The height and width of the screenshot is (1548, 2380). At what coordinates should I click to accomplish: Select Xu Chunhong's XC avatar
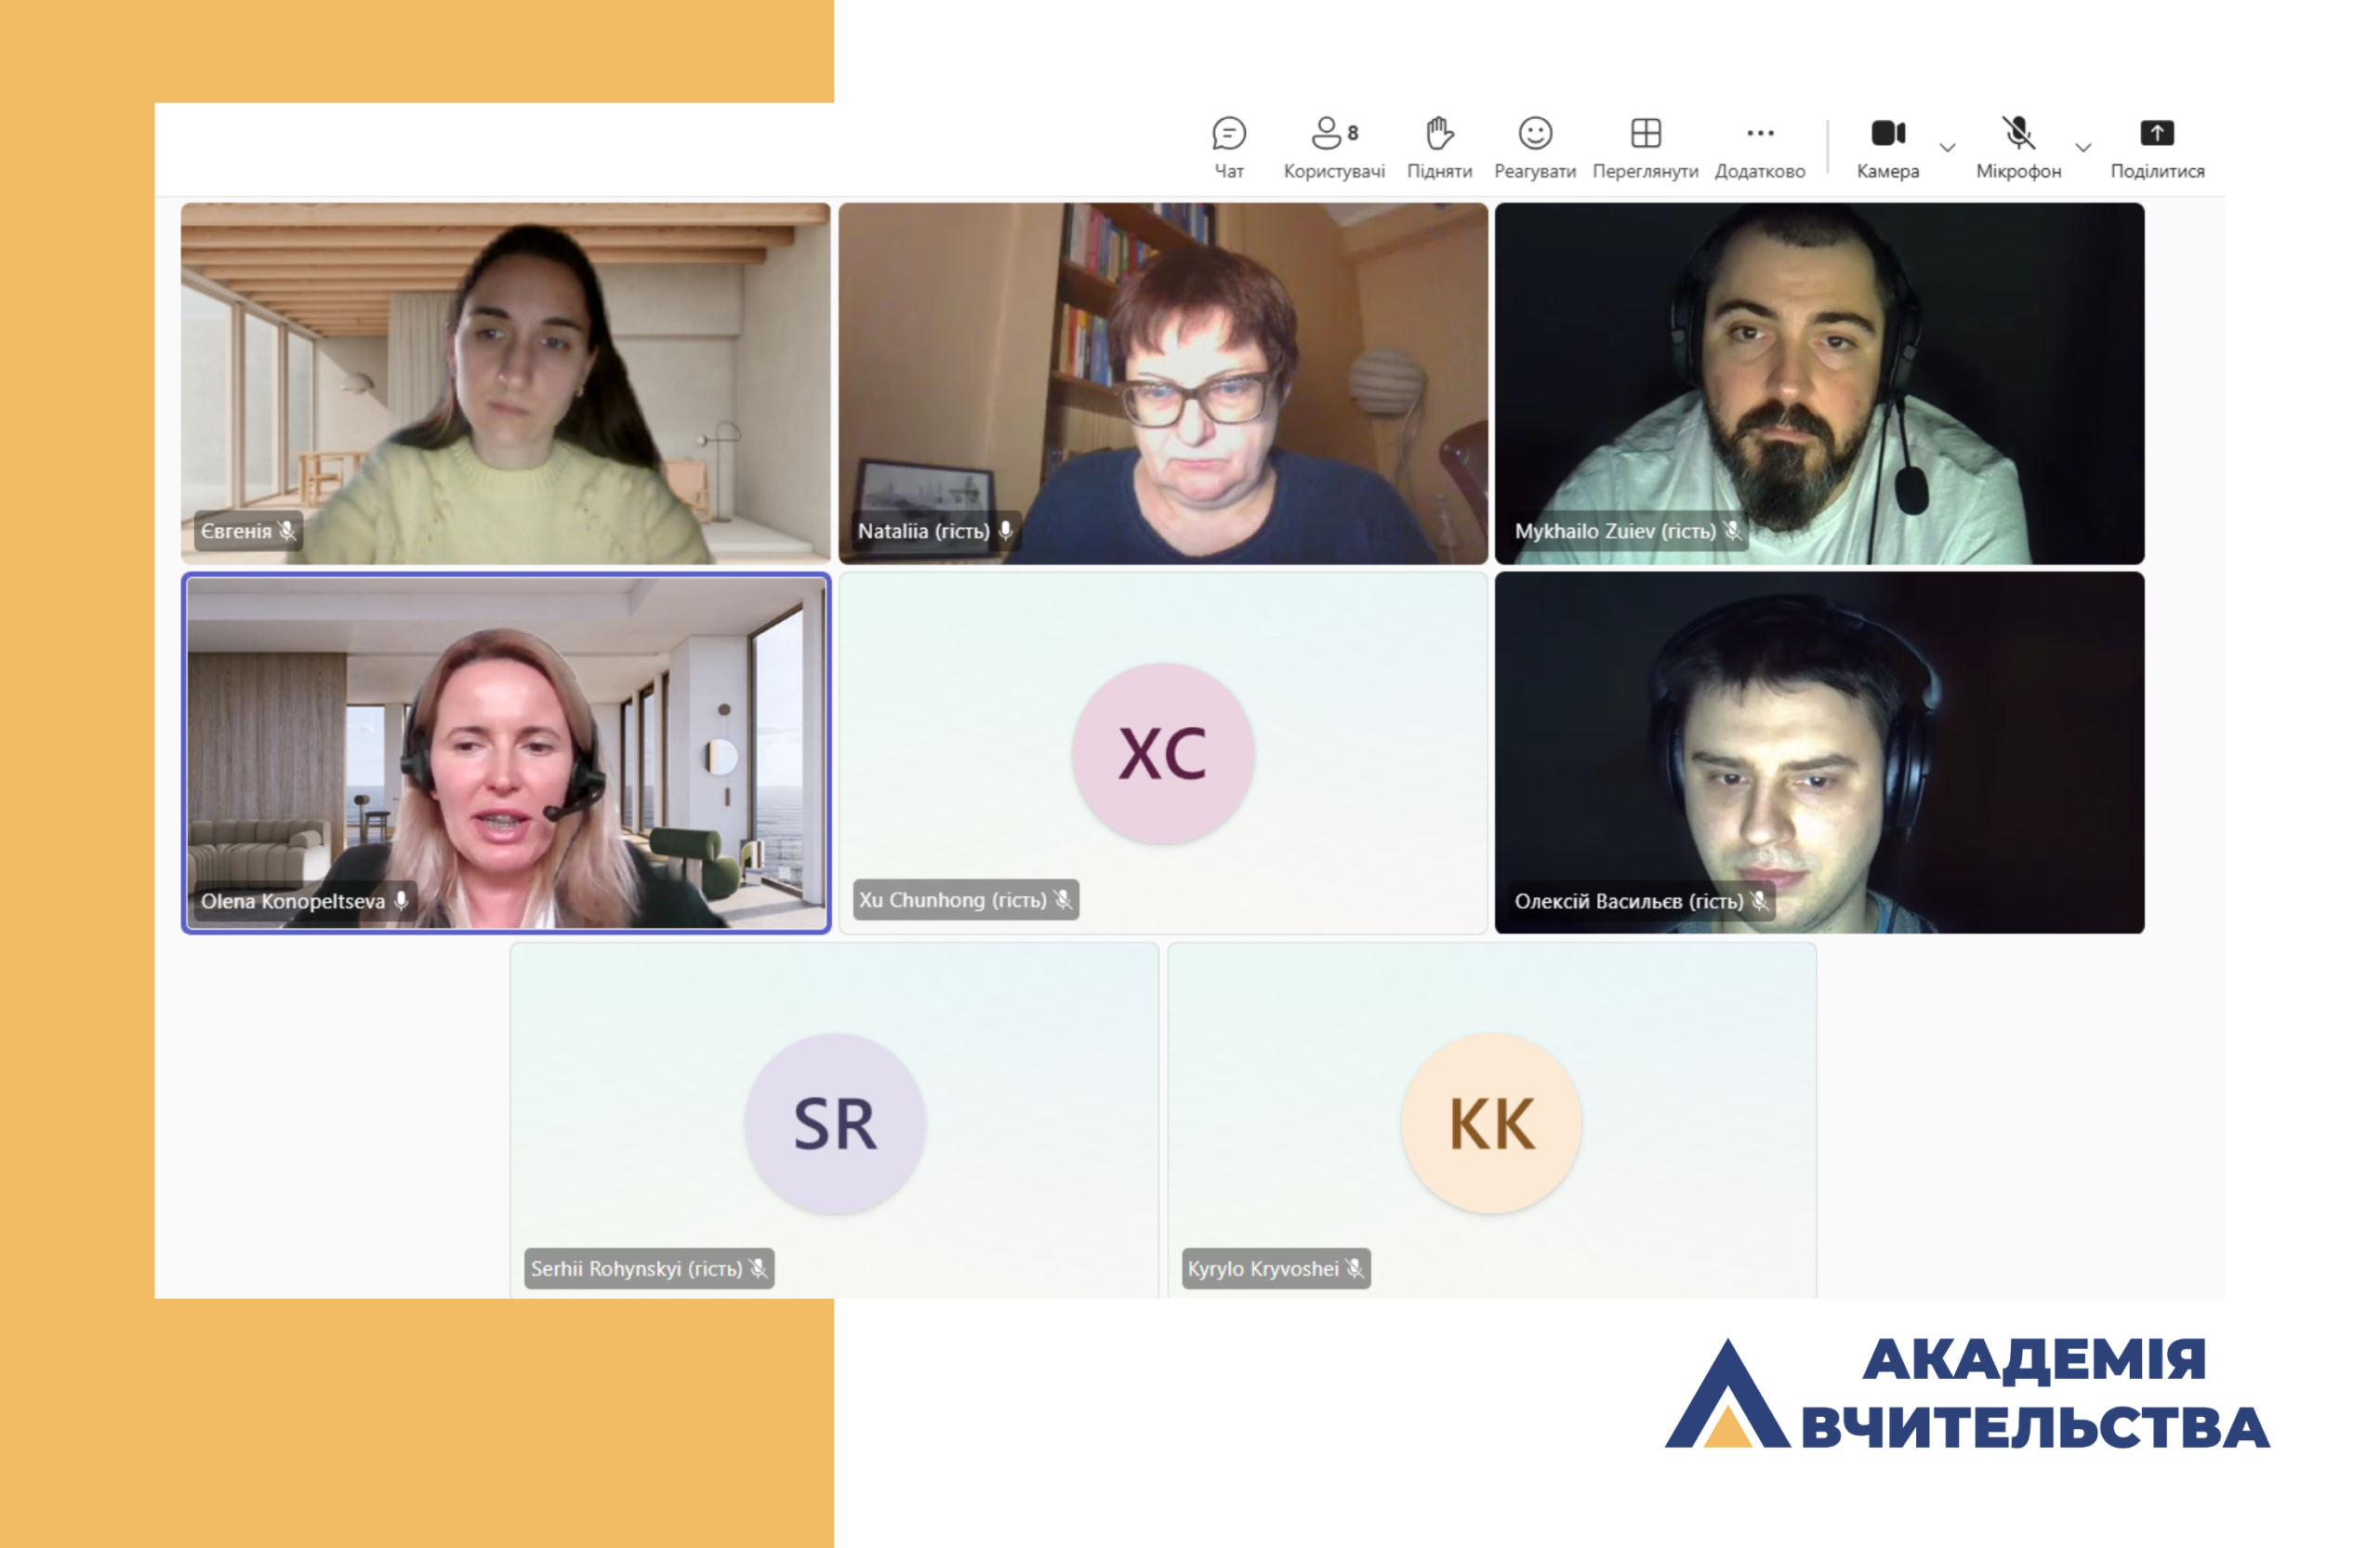1162,753
